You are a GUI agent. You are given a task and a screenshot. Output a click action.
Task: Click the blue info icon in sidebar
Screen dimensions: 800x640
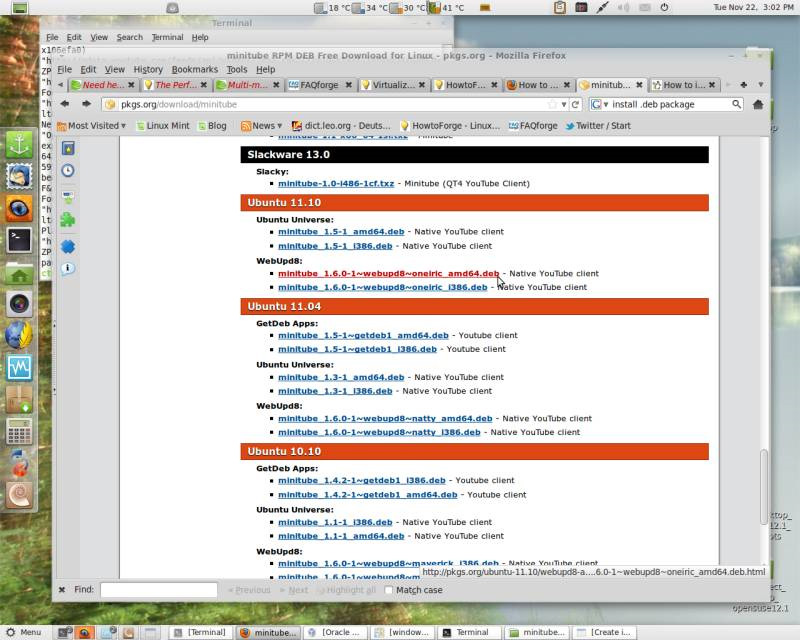68,268
